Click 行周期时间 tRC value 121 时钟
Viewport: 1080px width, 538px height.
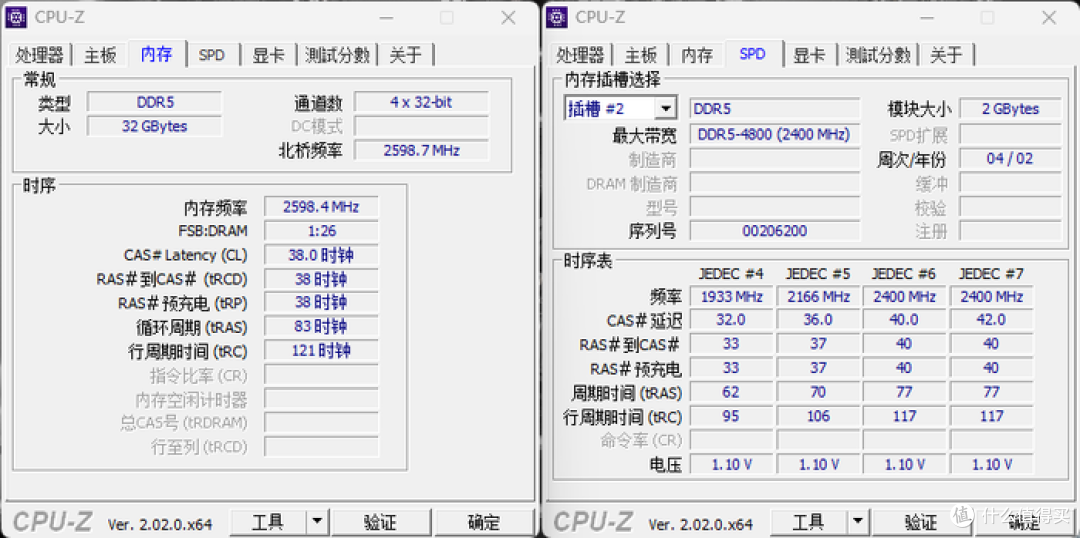321,351
